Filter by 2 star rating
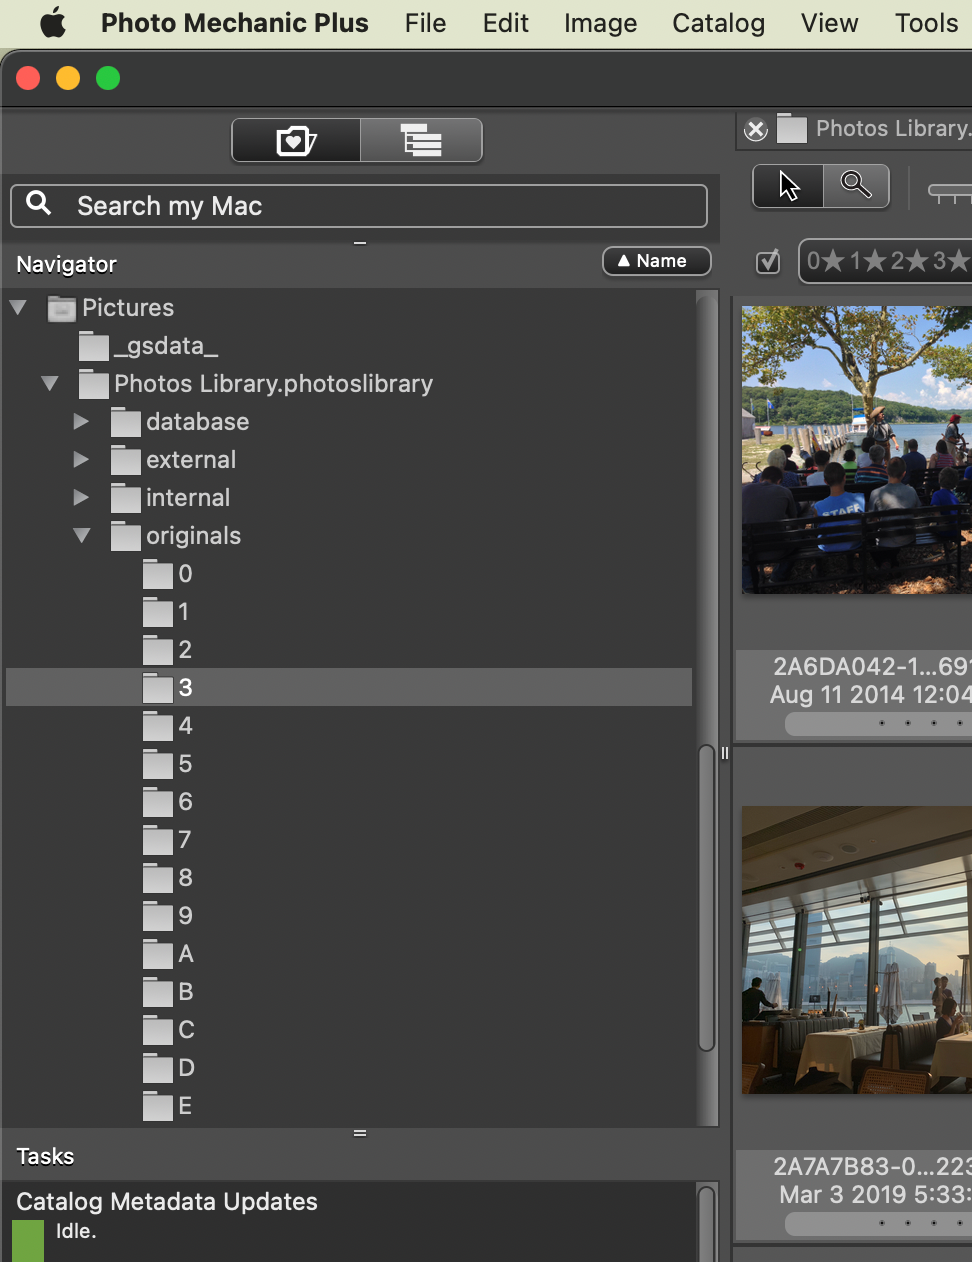972x1262 pixels. click(x=909, y=261)
